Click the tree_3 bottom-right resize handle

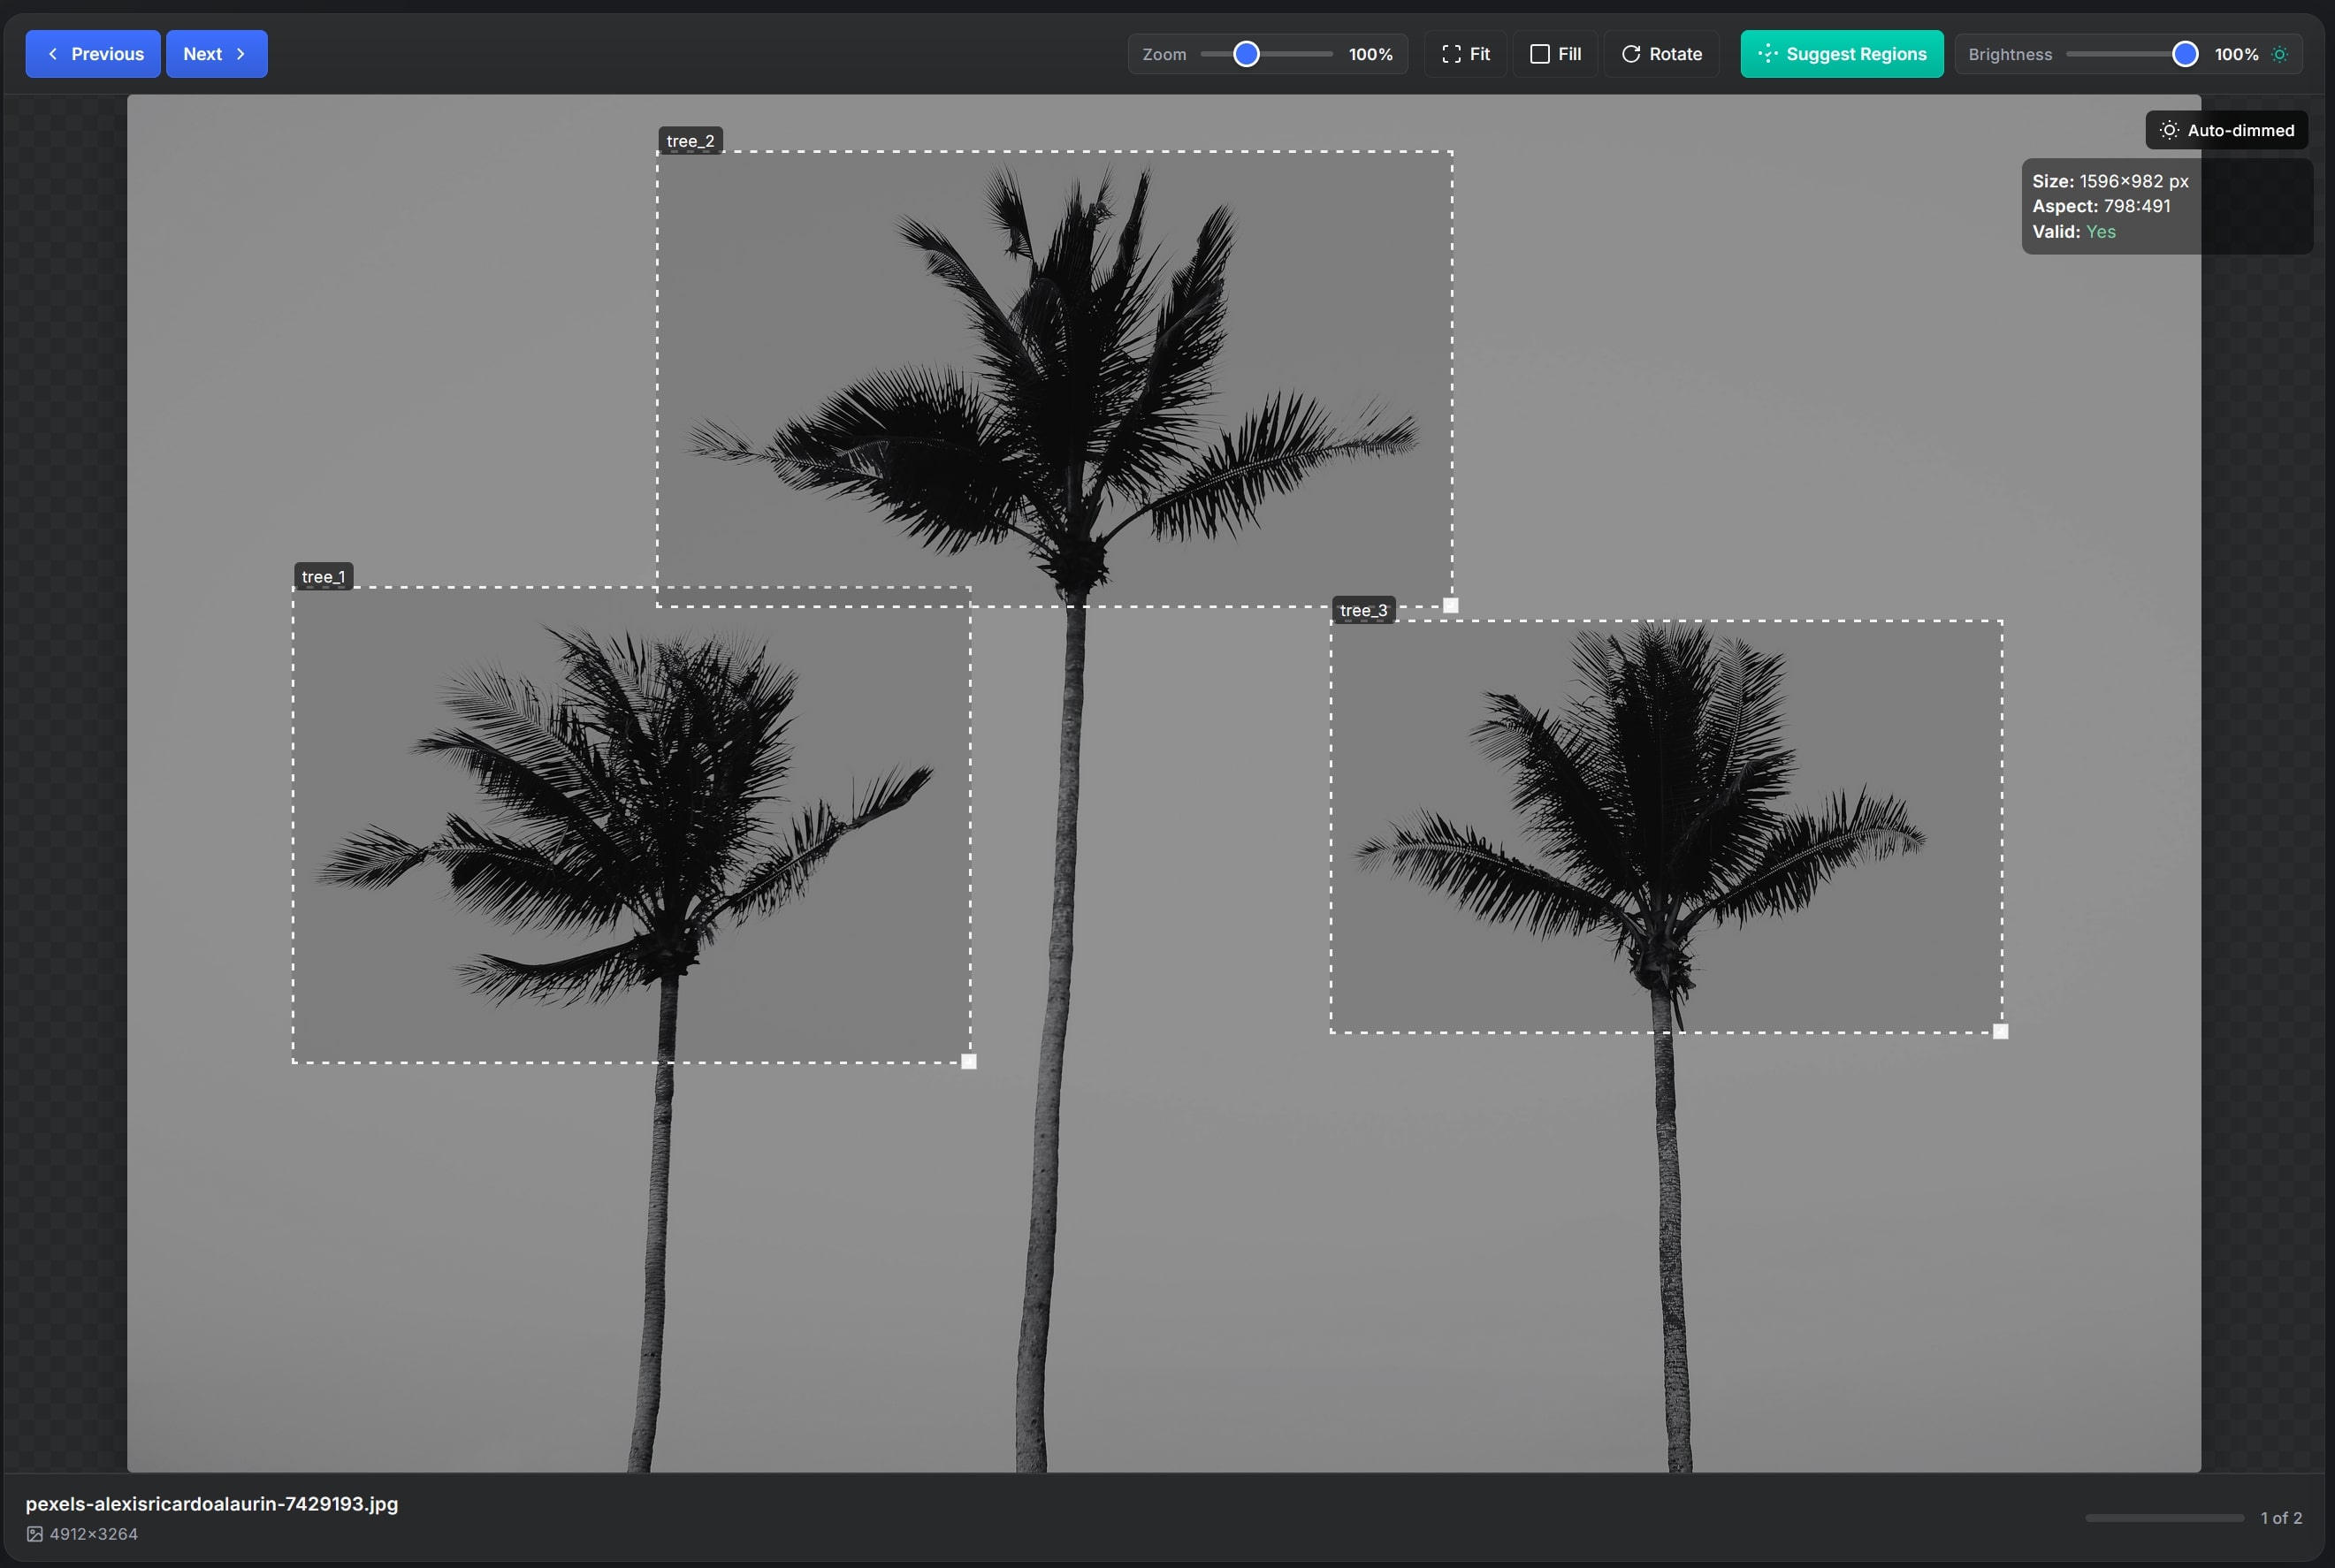tap(1999, 1031)
